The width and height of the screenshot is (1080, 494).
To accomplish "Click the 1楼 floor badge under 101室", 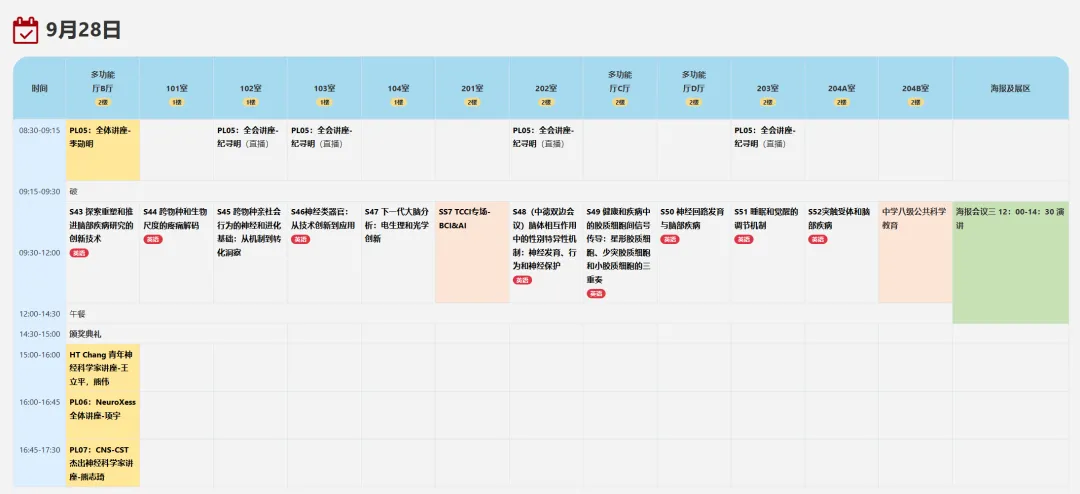I will 177,102.
